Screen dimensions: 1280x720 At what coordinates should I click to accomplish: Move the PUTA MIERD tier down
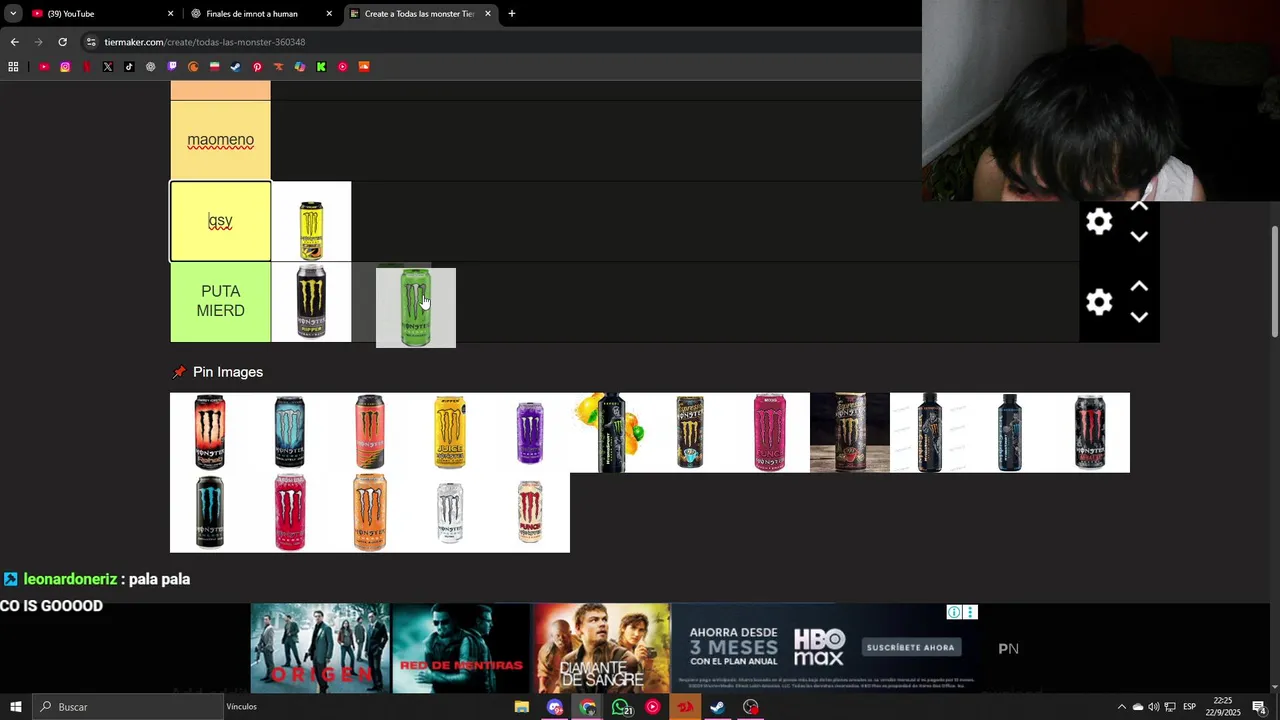(x=1139, y=317)
